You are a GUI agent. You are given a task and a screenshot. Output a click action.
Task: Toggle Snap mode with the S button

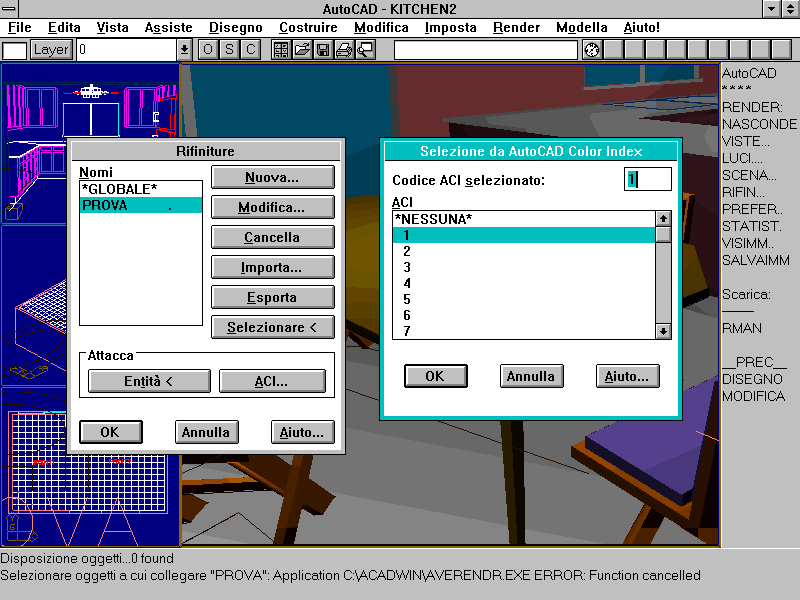point(229,49)
